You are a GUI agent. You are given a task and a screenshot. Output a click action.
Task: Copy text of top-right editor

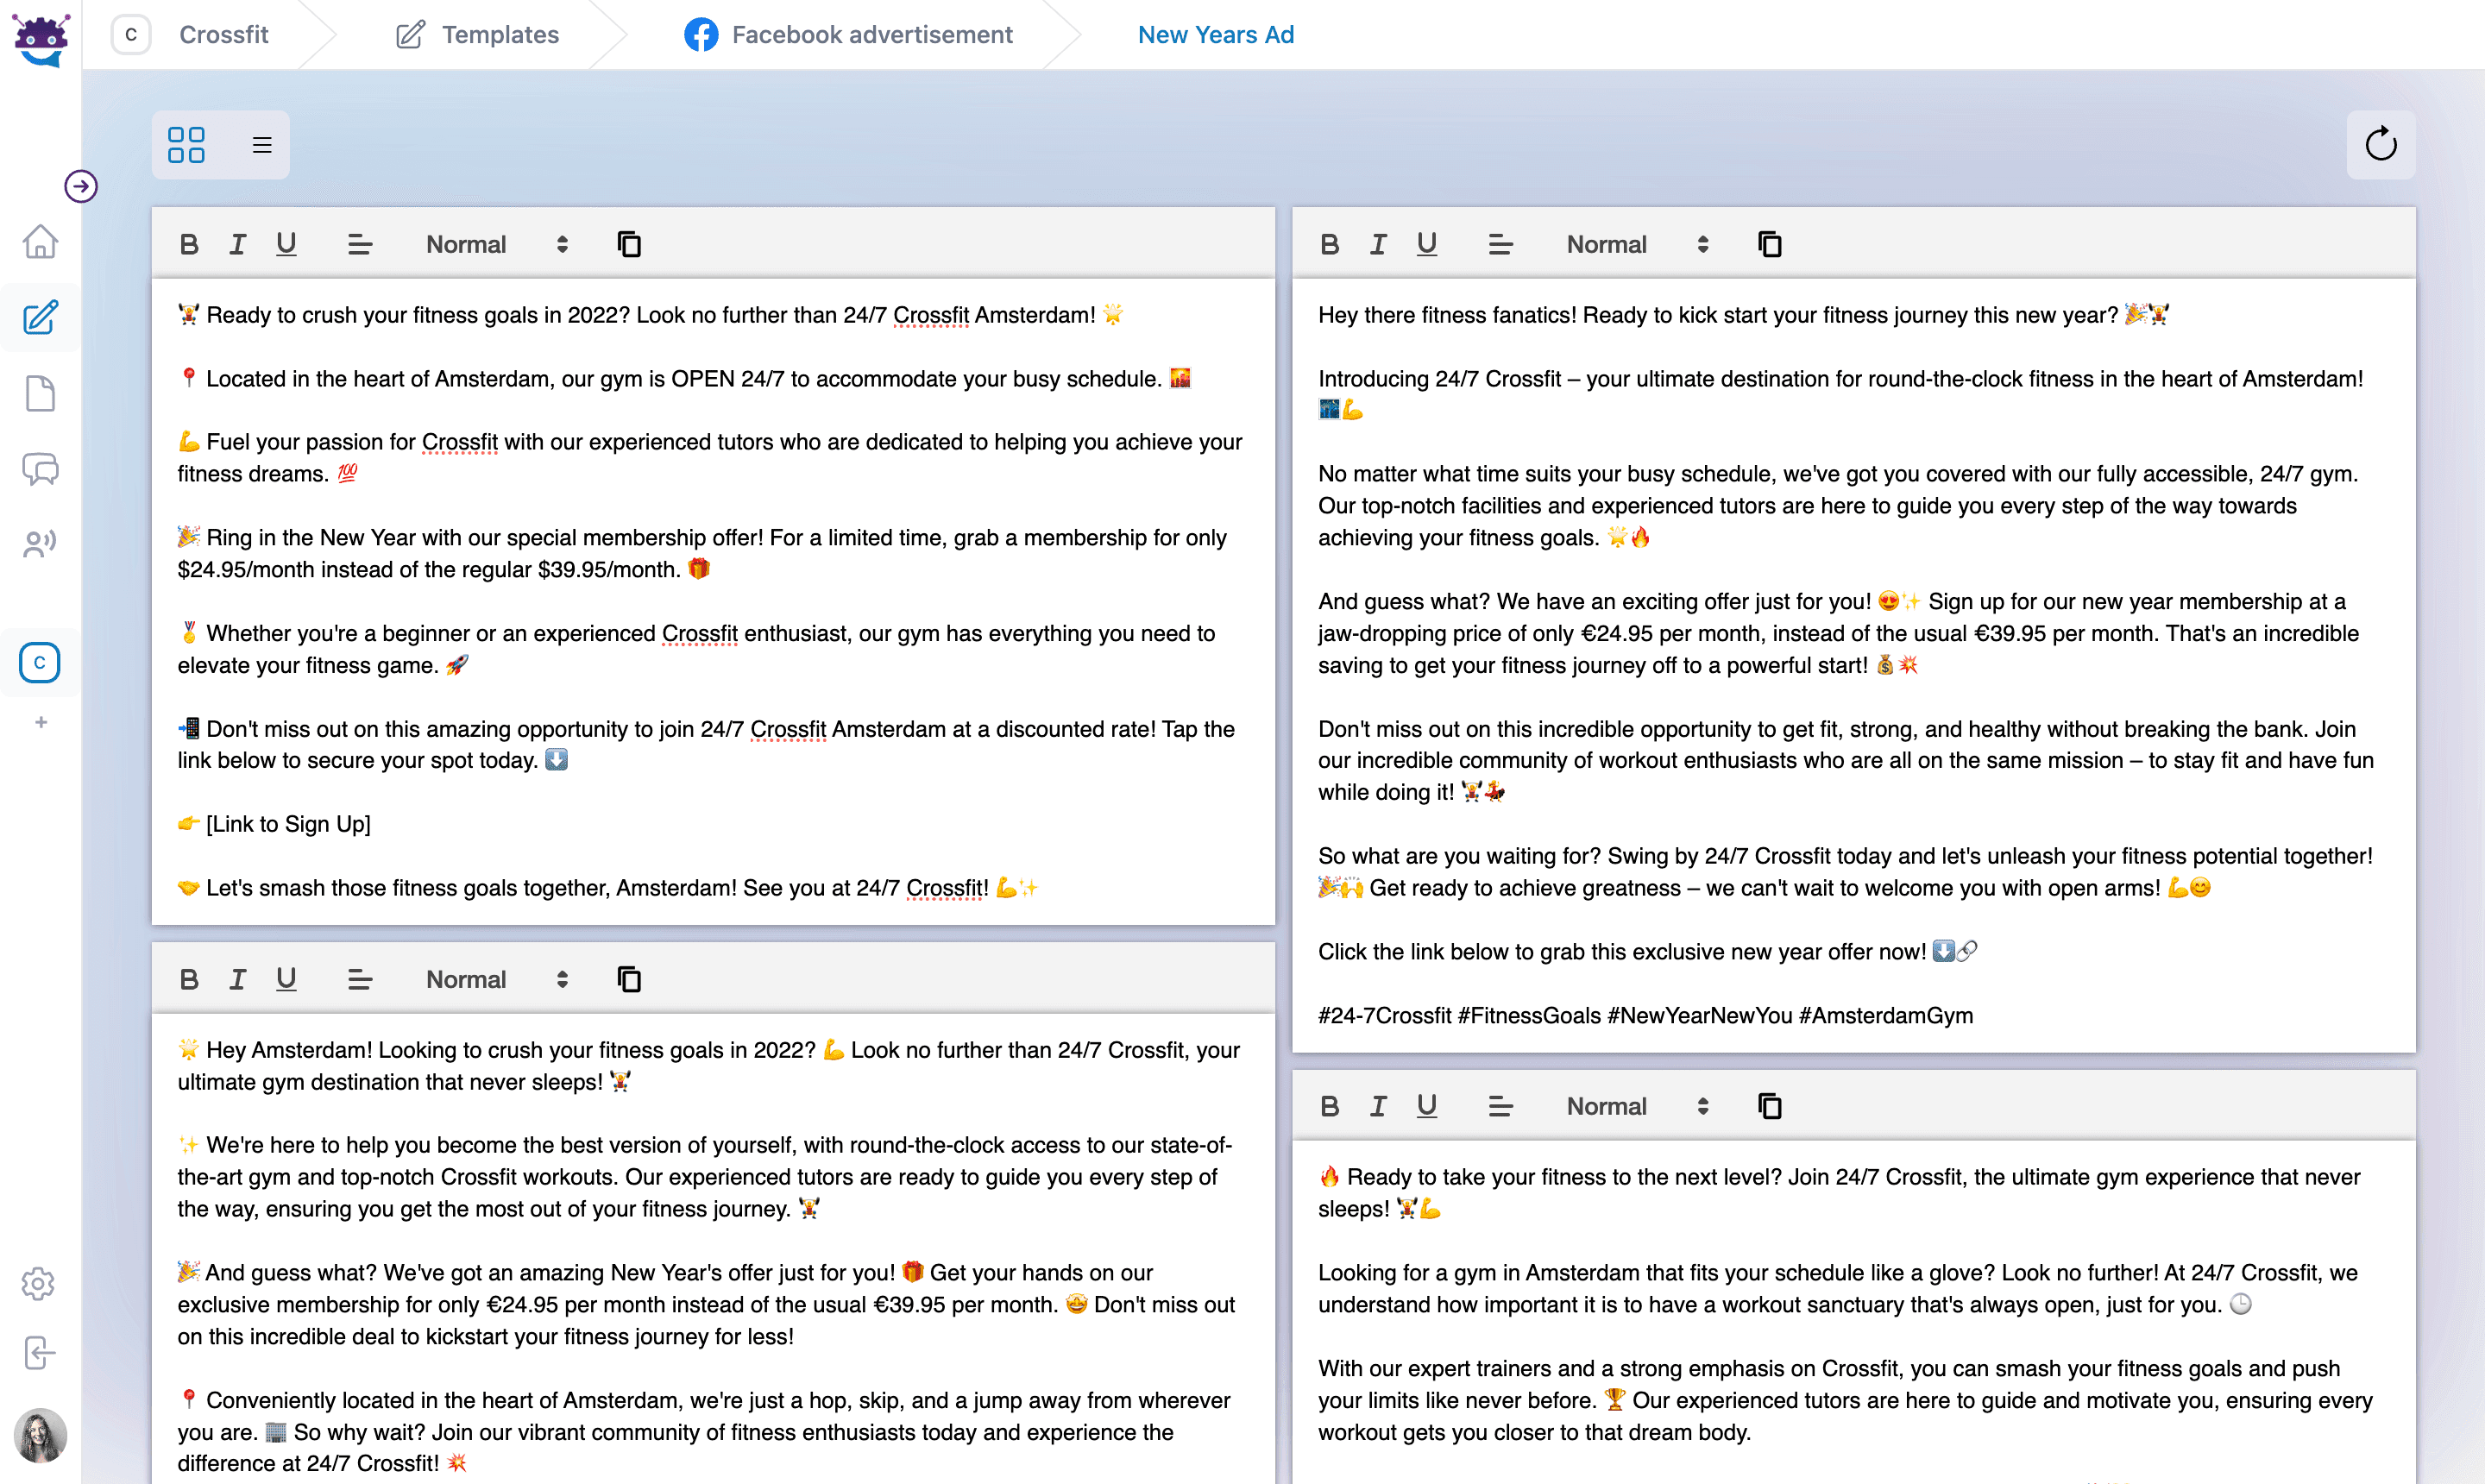click(1770, 244)
